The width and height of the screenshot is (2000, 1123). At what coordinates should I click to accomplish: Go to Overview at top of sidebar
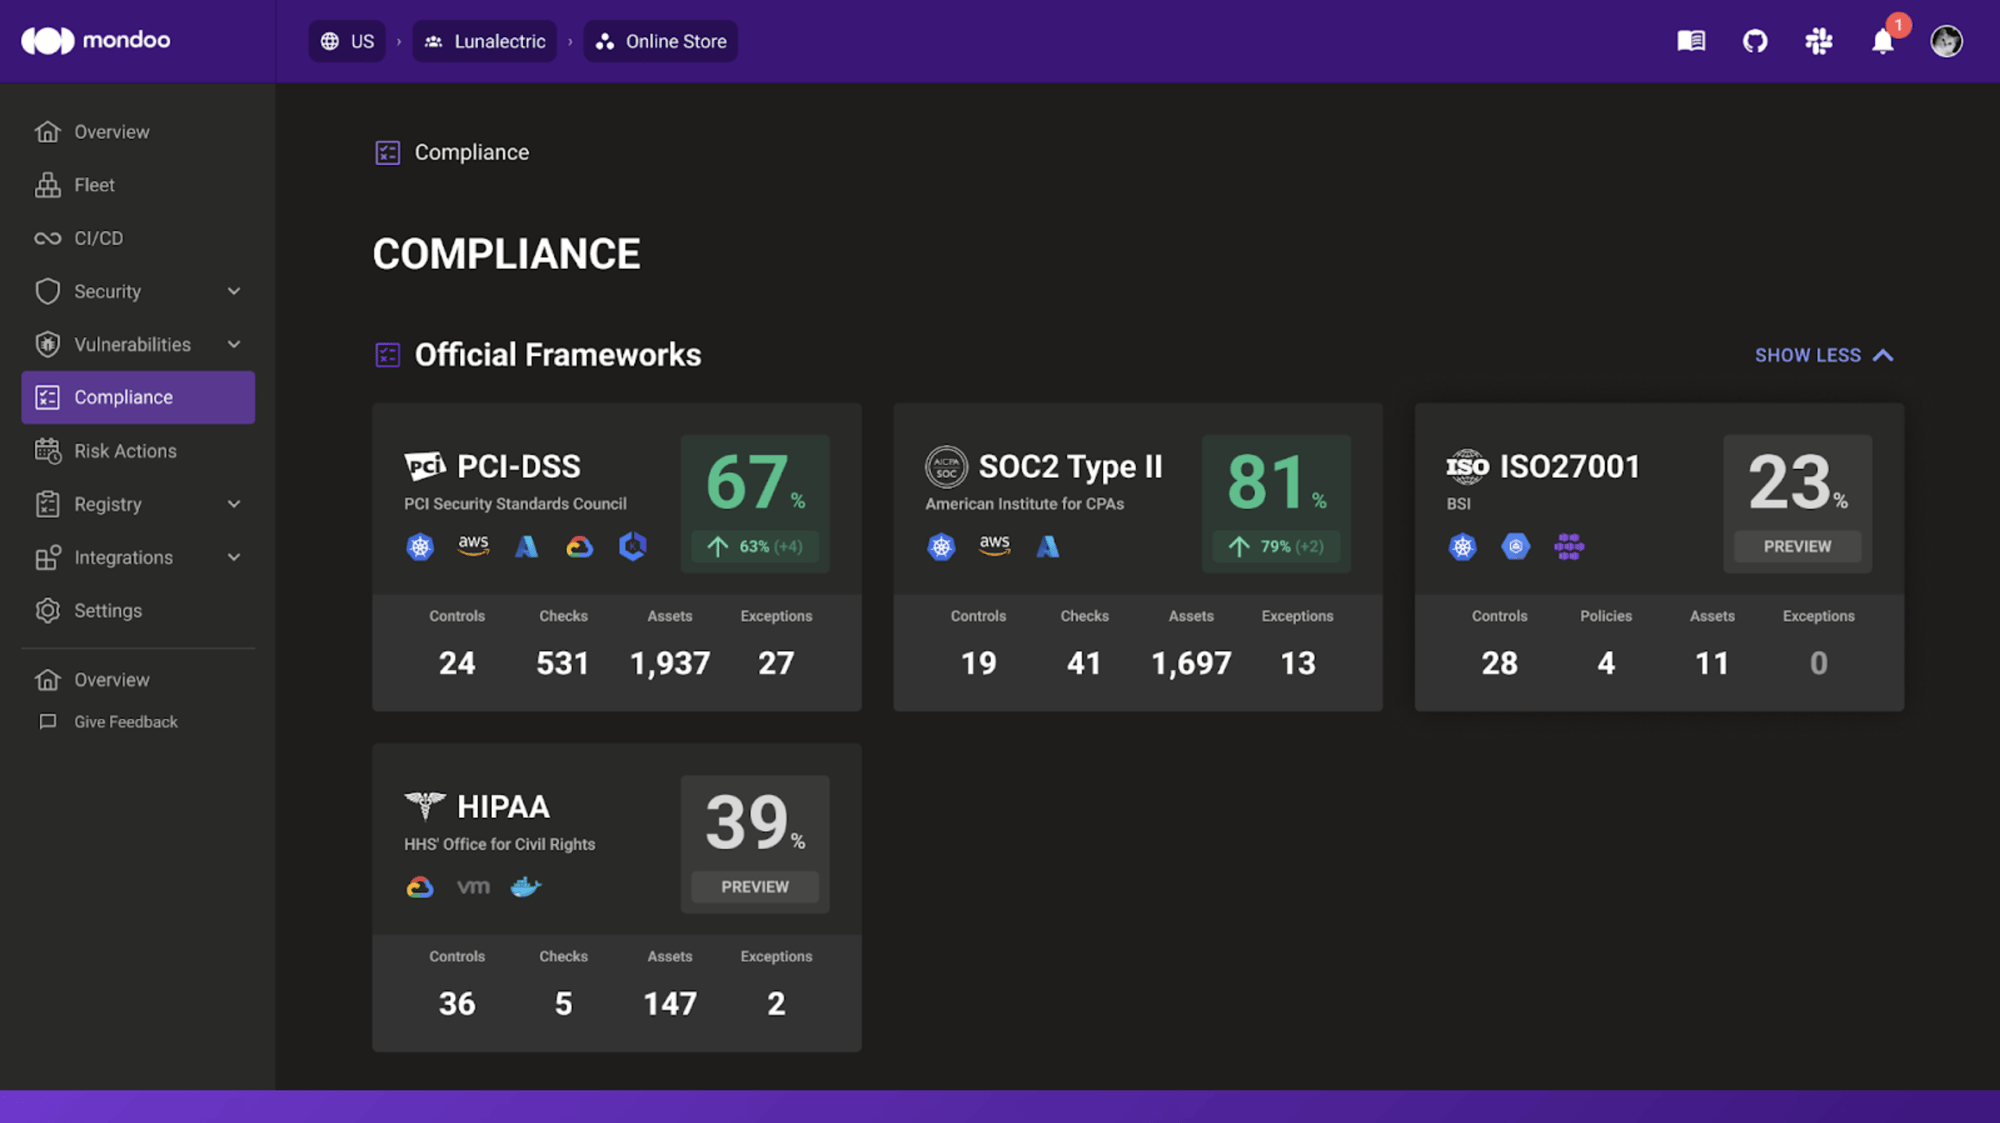tap(138, 132)
